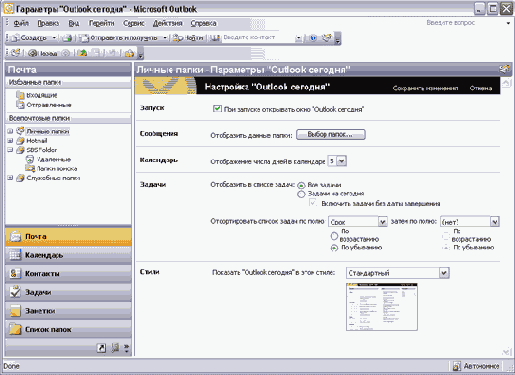
Task: Expand the Создать dropdown arrow
Action: 54,38
